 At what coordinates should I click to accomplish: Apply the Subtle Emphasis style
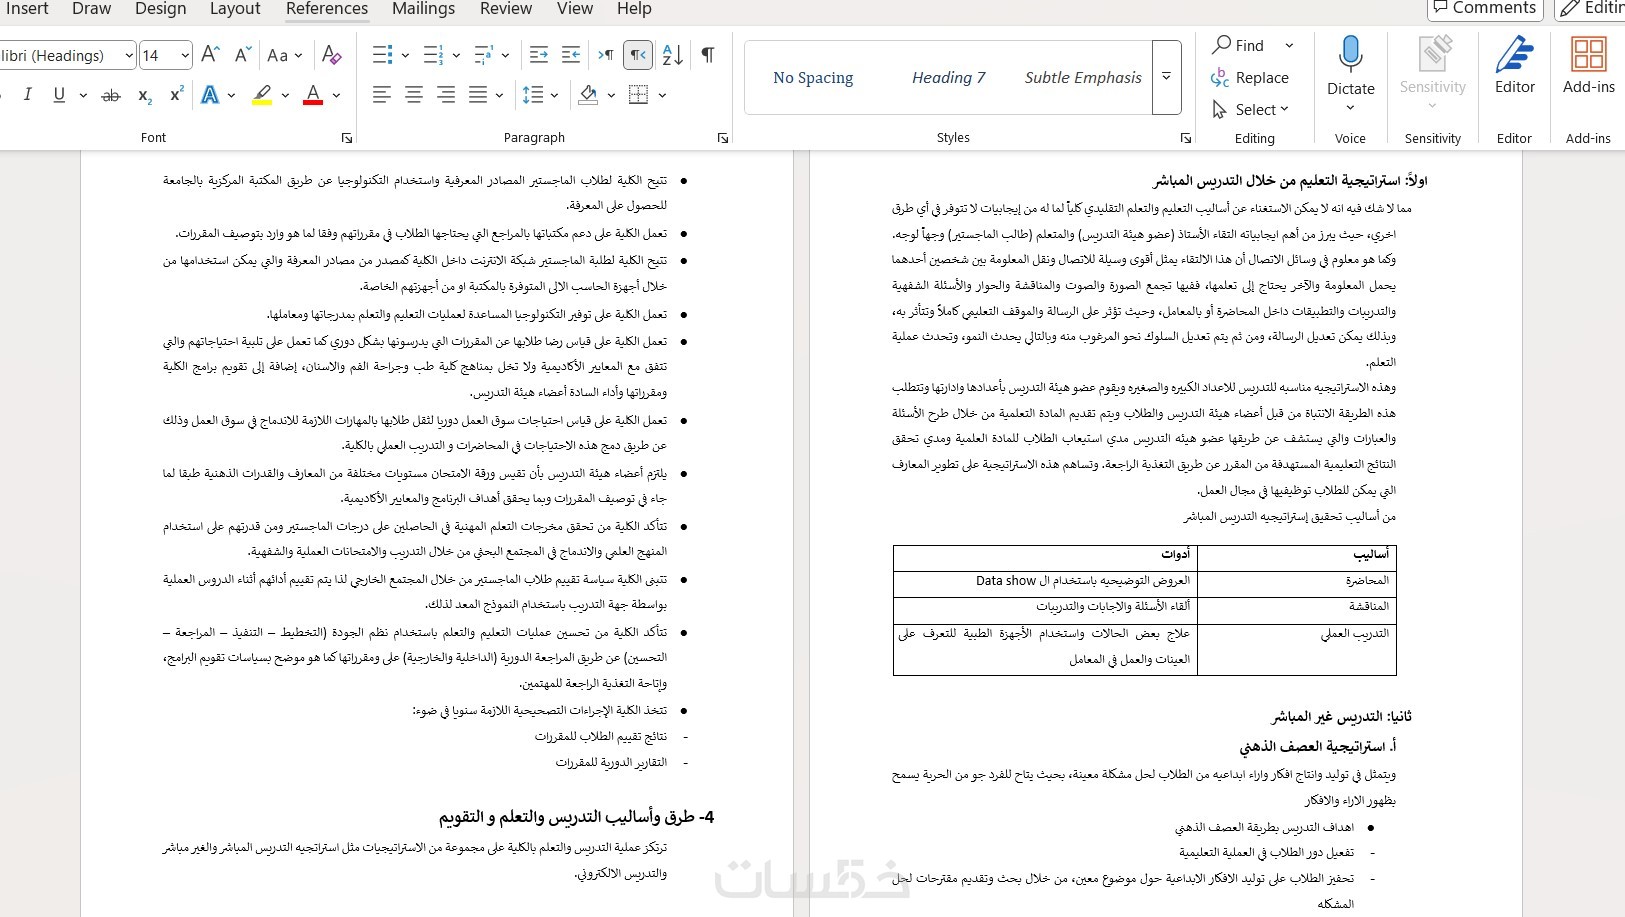(1083, 78)
